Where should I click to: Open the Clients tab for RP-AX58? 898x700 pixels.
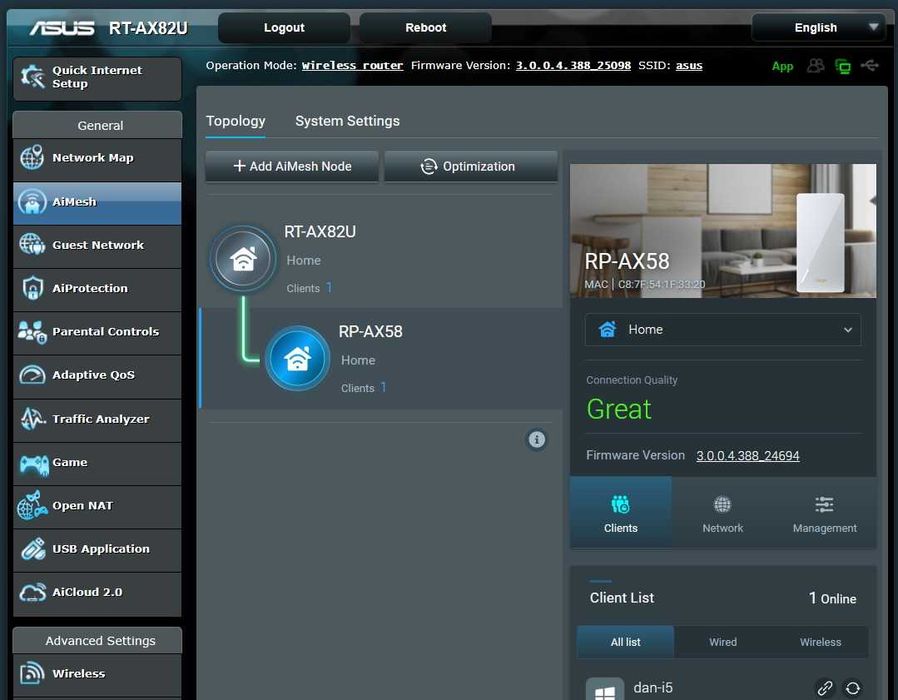[620, 513]
